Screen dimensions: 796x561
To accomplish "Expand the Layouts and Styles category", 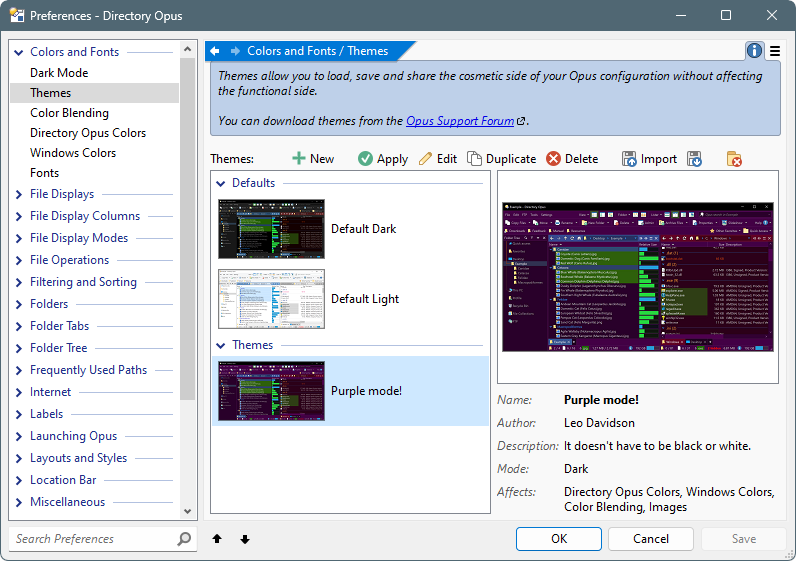I will tap(19, 458).
